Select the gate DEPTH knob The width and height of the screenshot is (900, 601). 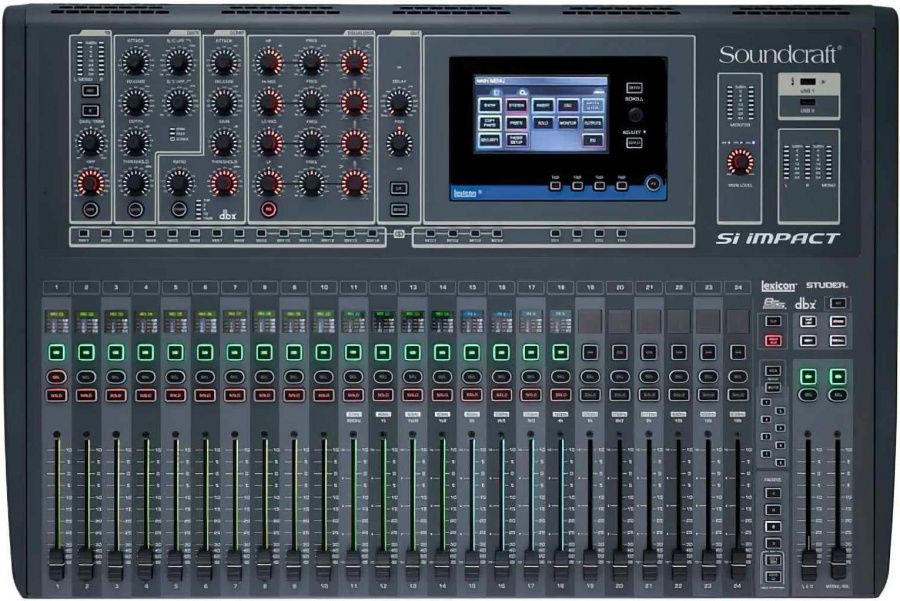click(x=135, y=142)
